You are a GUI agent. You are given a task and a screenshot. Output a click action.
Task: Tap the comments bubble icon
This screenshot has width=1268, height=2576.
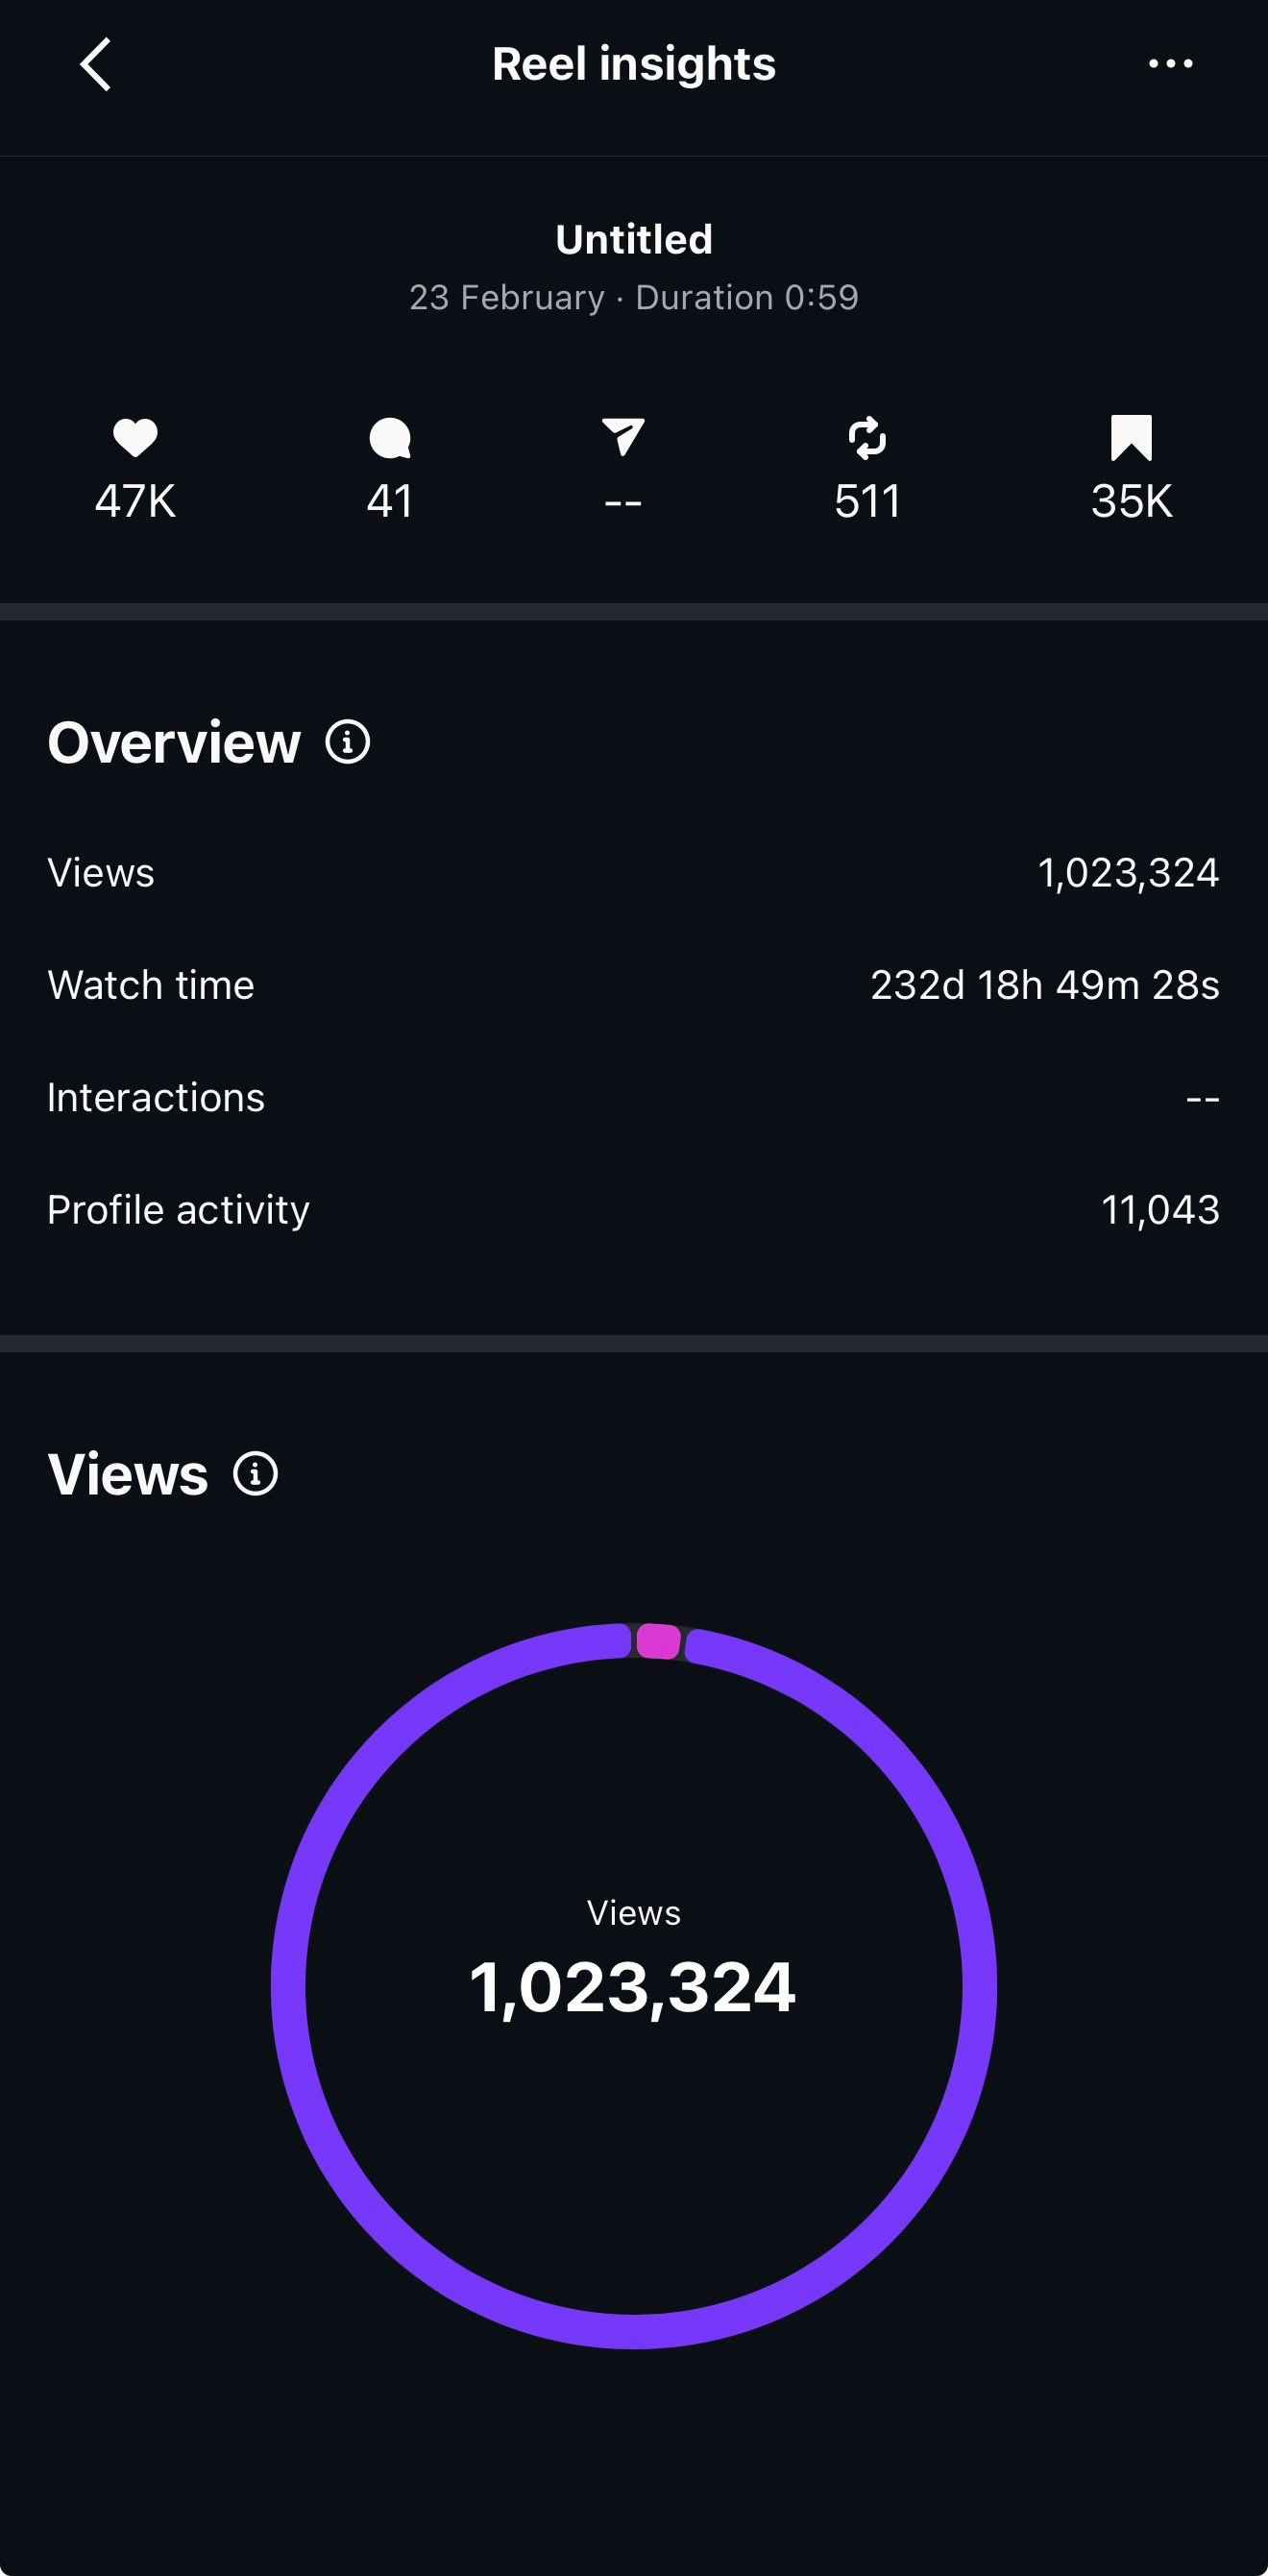click(390, 438)
